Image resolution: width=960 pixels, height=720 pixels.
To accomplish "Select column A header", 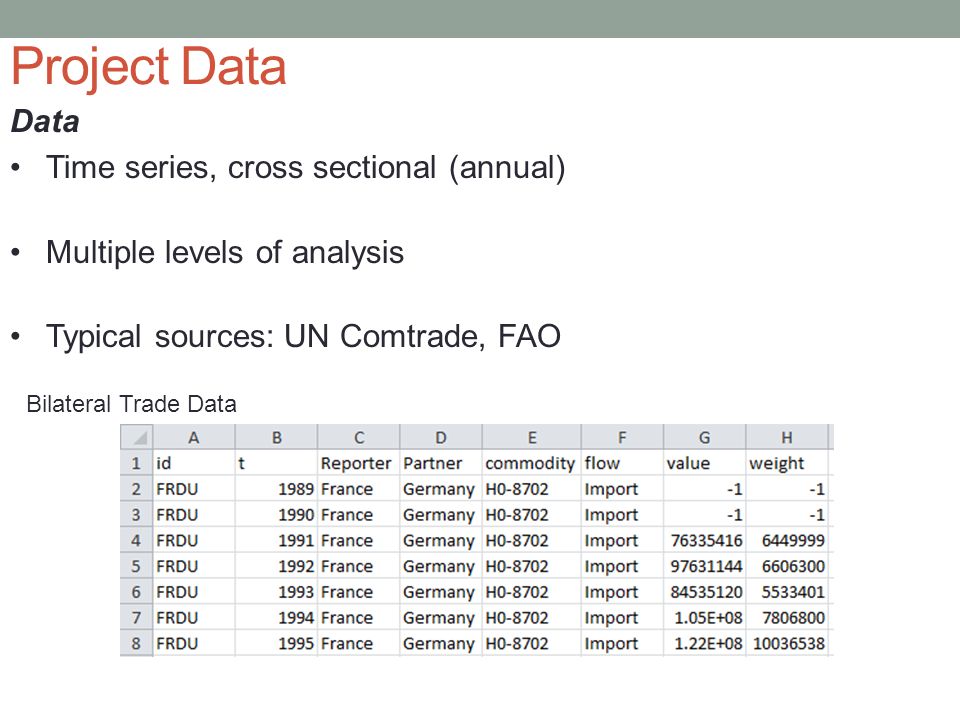I will click(193, 438).
